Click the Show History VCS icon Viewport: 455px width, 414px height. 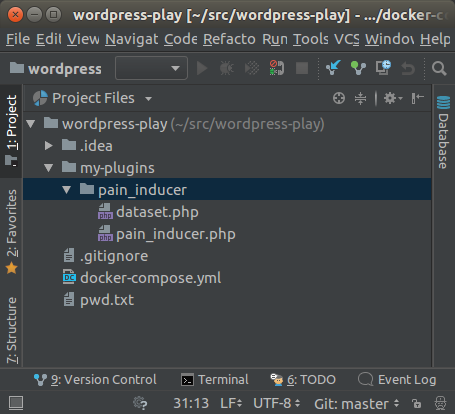pos(383,68)
